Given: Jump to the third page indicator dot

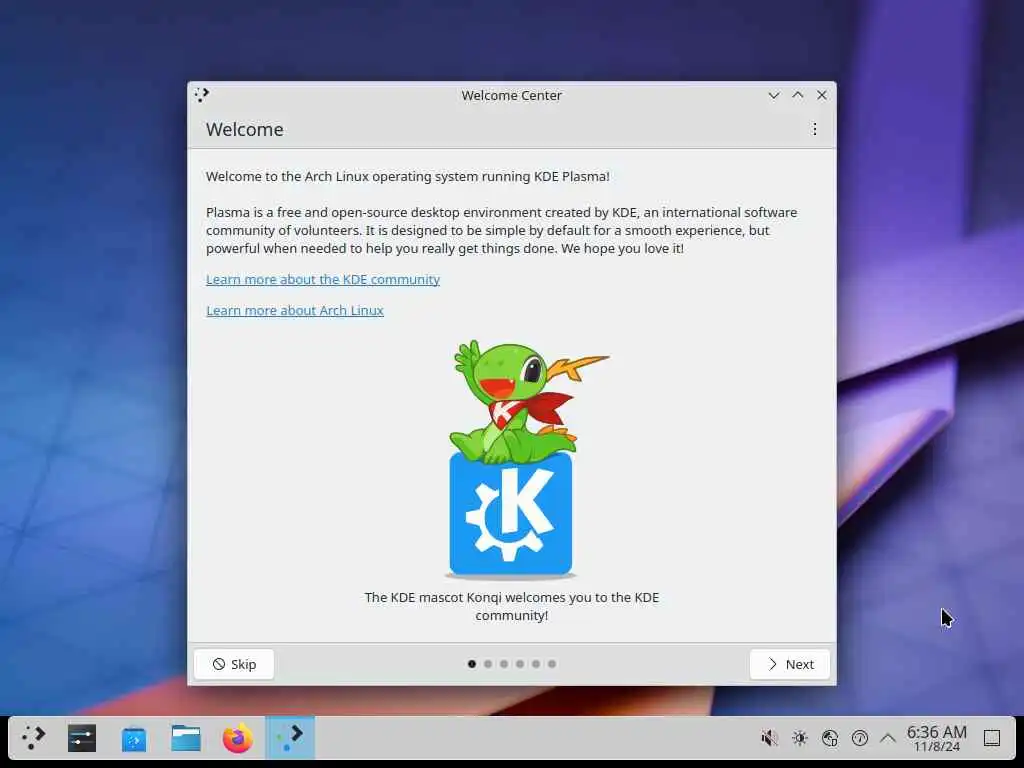Looking at the screenshot, I should pyautogui.click(x=504, y=664).
